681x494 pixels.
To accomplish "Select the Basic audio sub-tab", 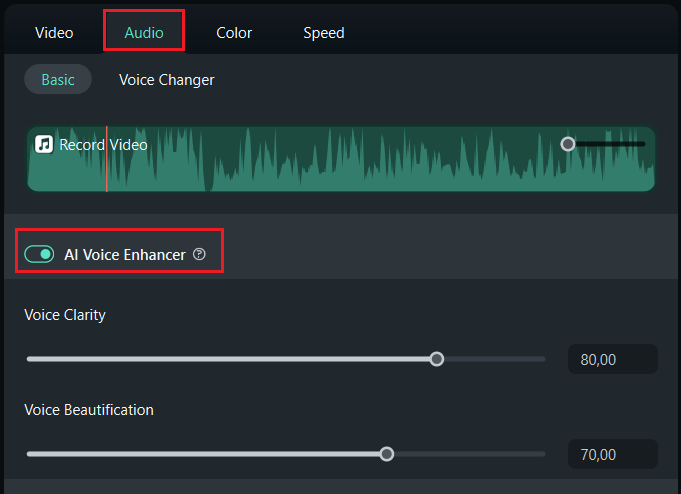I will (58, 80).
